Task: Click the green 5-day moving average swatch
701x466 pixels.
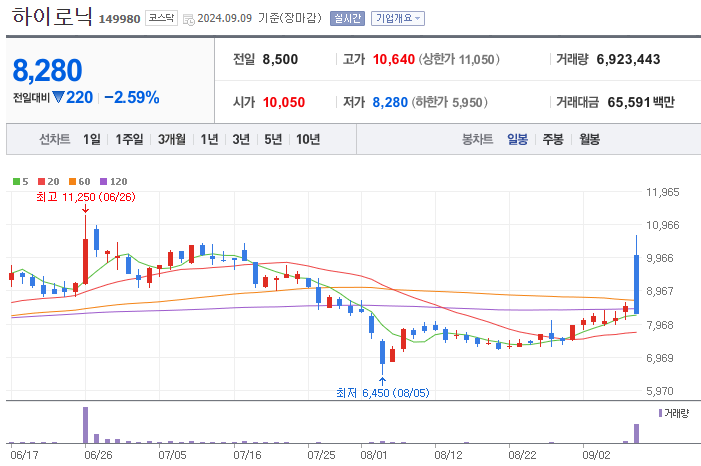Action: (17, 182)
